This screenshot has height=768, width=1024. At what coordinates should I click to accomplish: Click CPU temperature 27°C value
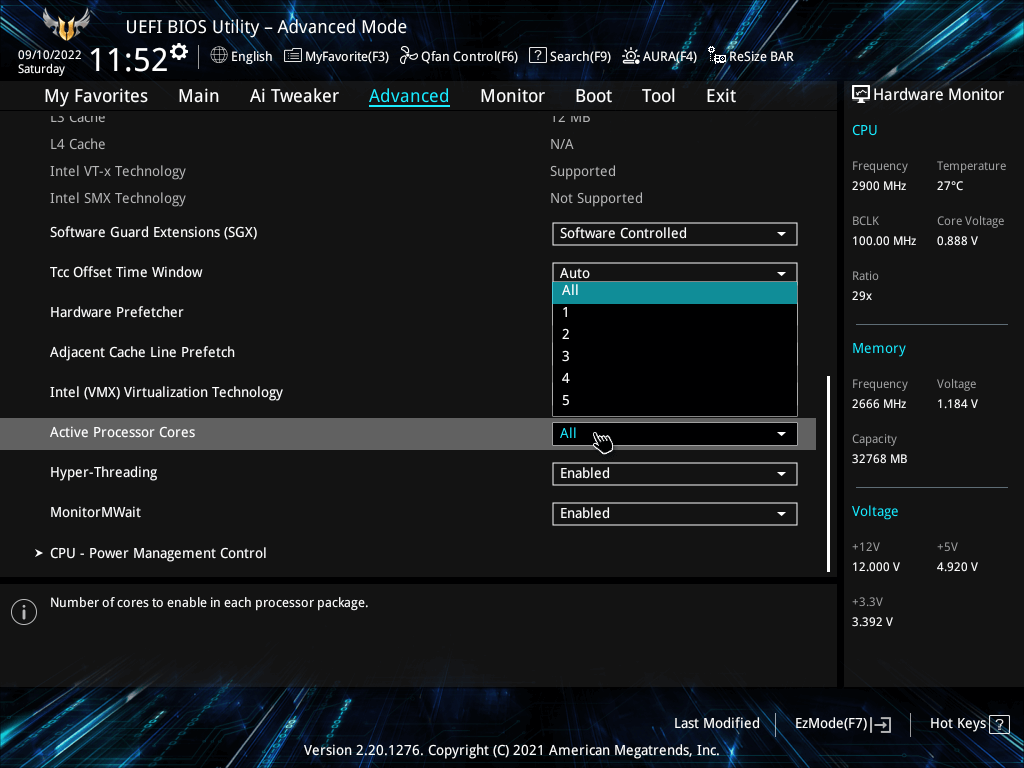pos(950,186)
